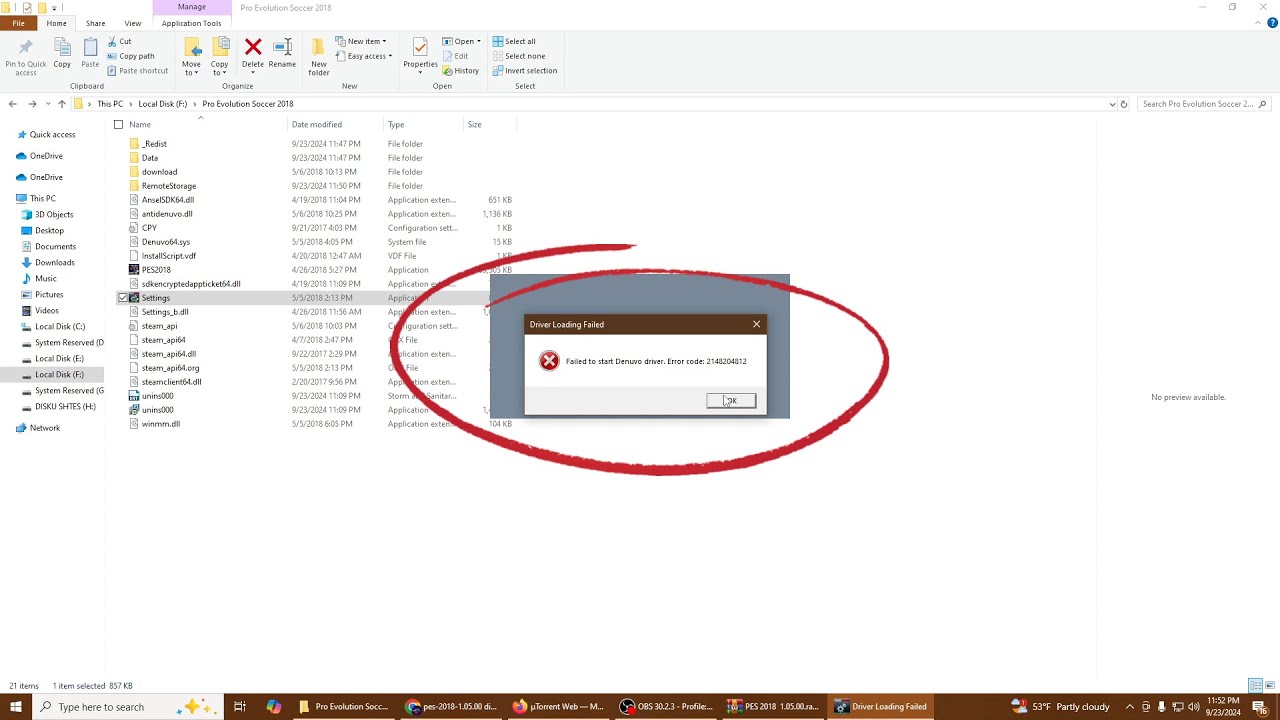Open Task View on taskbar
The height and width of the screenshot is (720, 1280).
coord(240,707)
